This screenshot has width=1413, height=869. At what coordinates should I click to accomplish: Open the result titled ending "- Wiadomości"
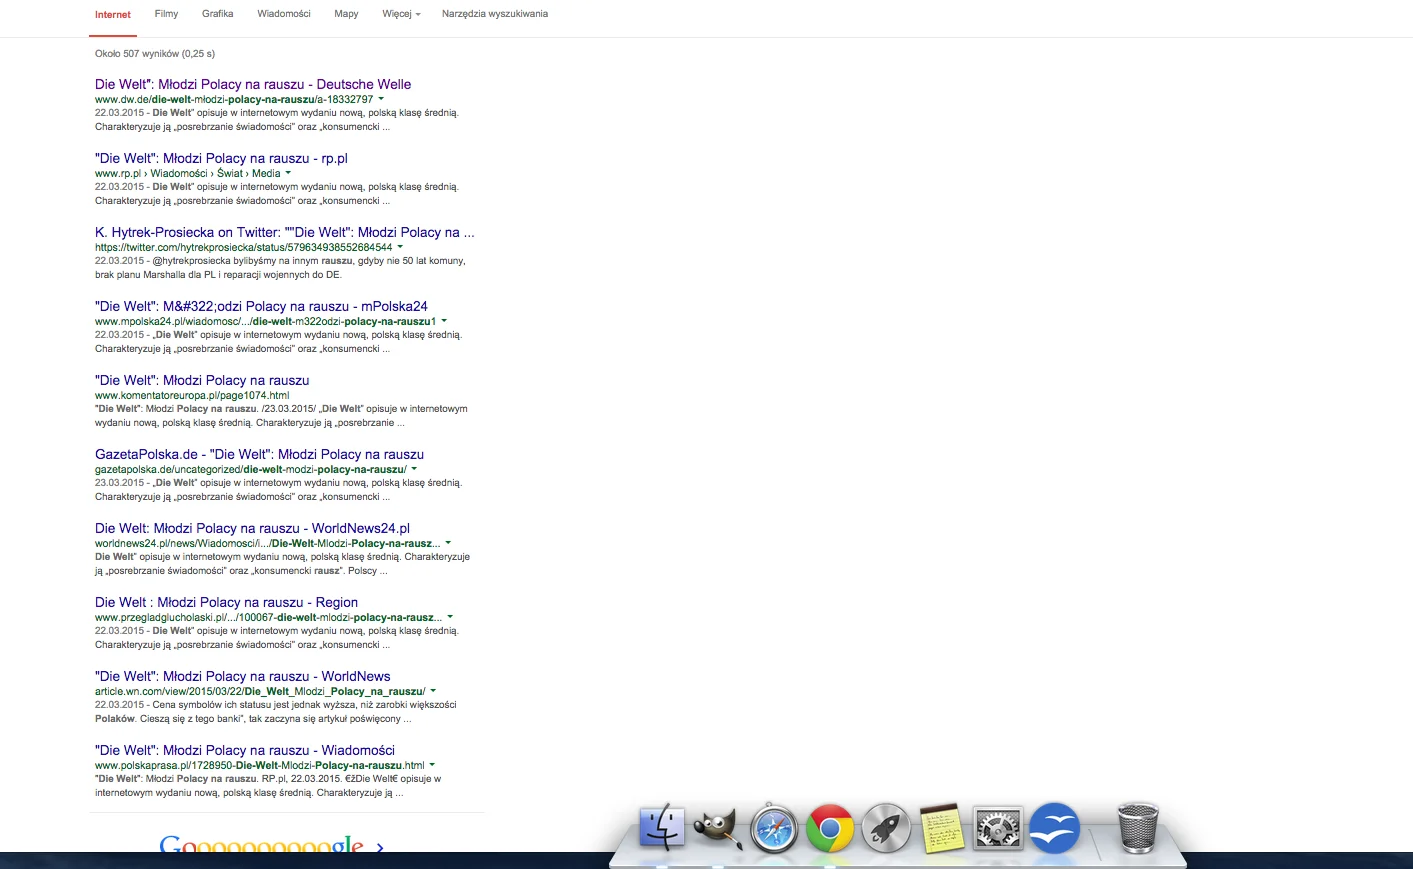245,750
